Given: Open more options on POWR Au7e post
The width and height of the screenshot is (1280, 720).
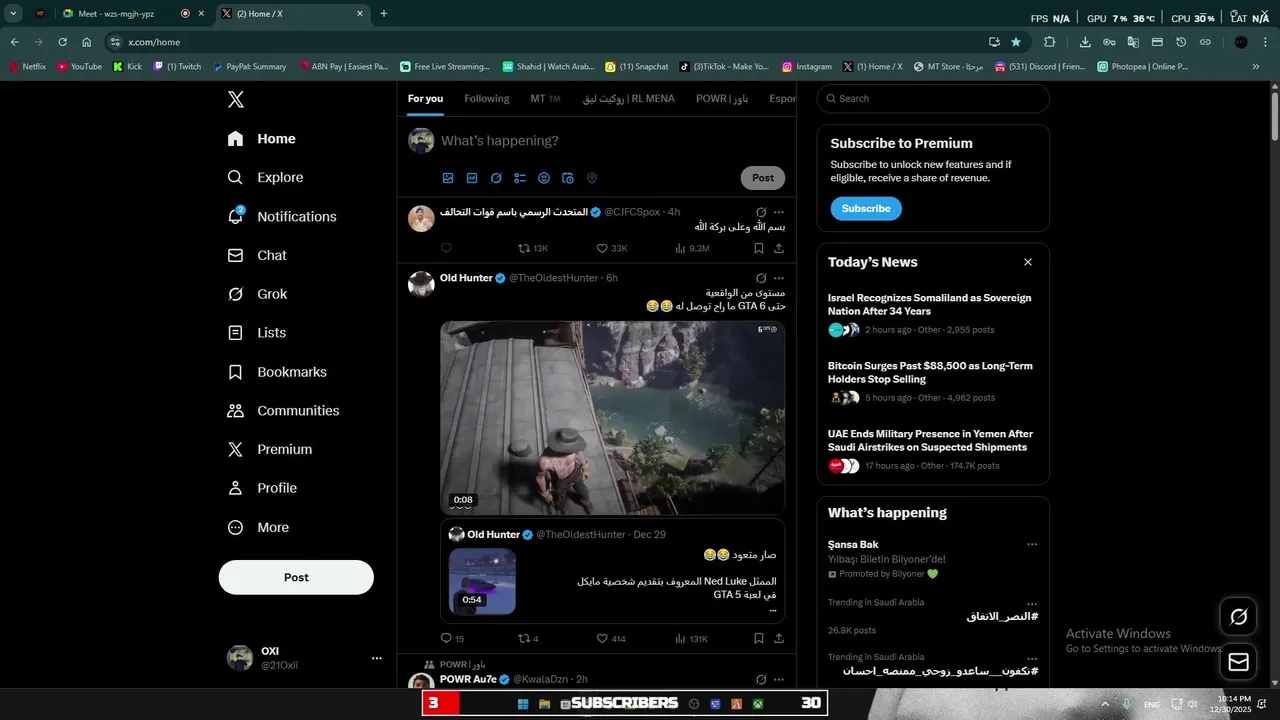Looking at the screenshot, I should (x=779, y=679).
